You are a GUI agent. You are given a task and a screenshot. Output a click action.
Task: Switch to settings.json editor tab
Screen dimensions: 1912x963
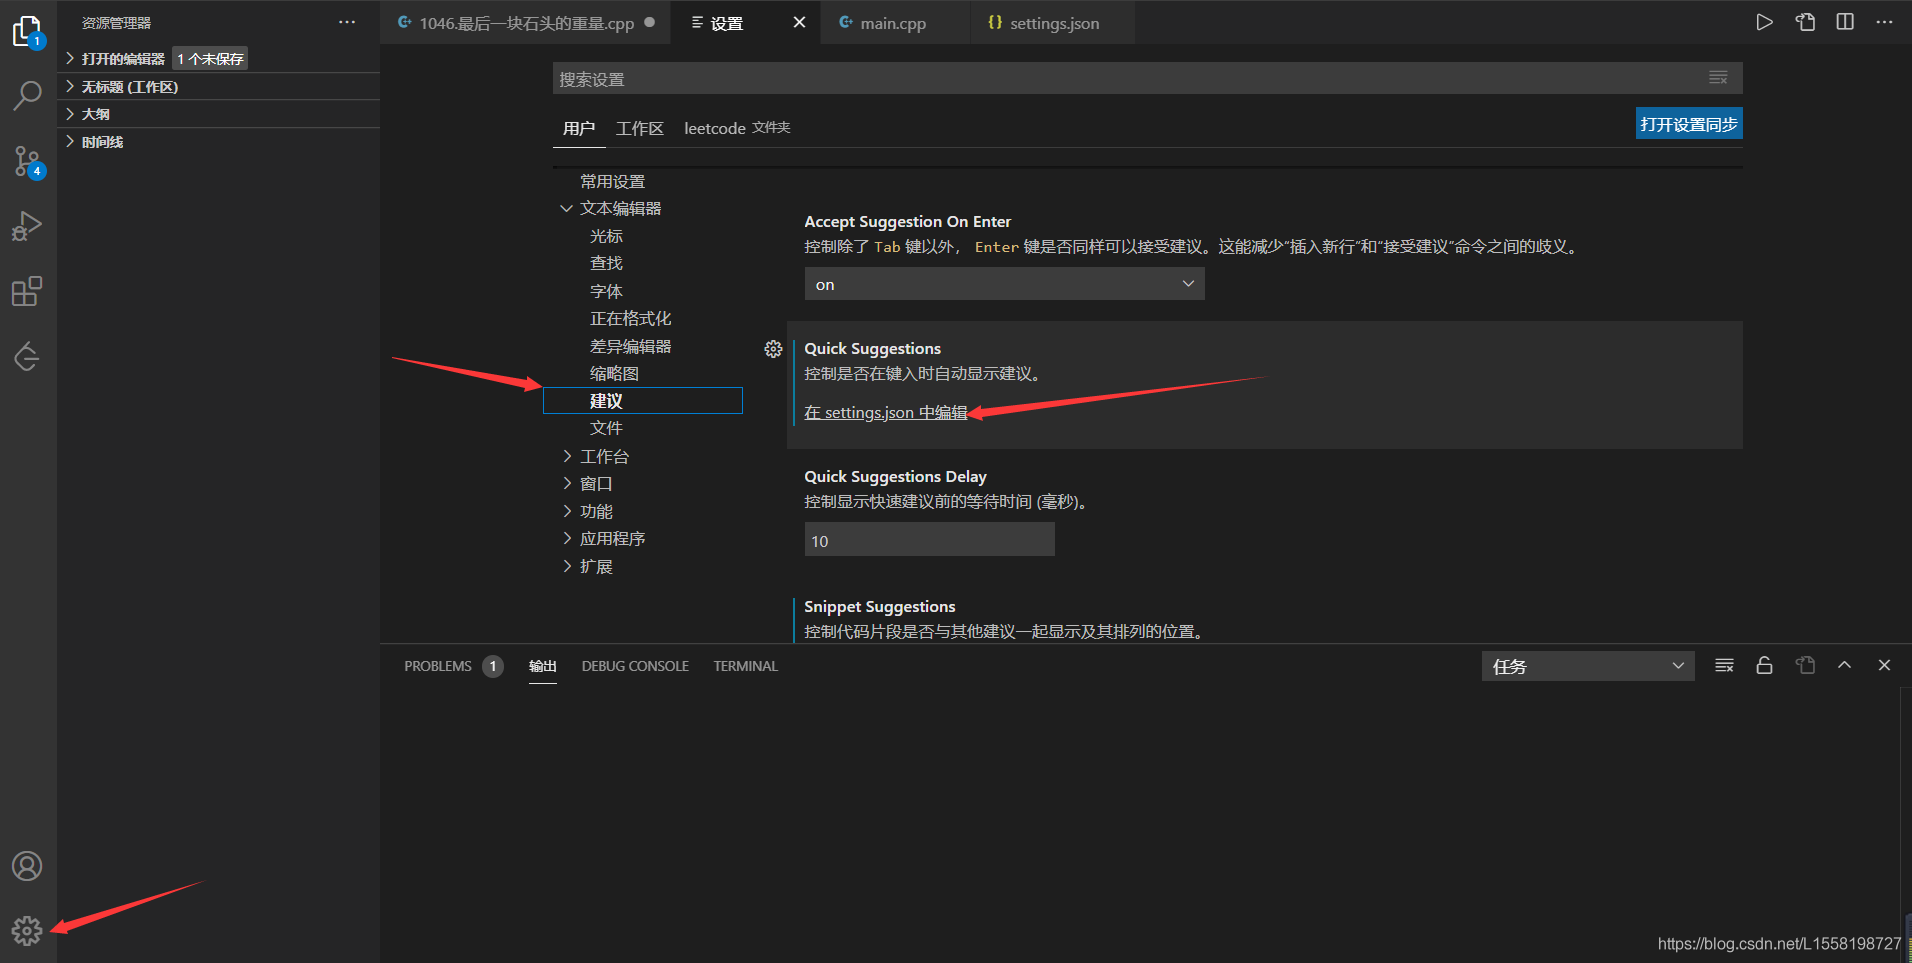point(1052,22)
